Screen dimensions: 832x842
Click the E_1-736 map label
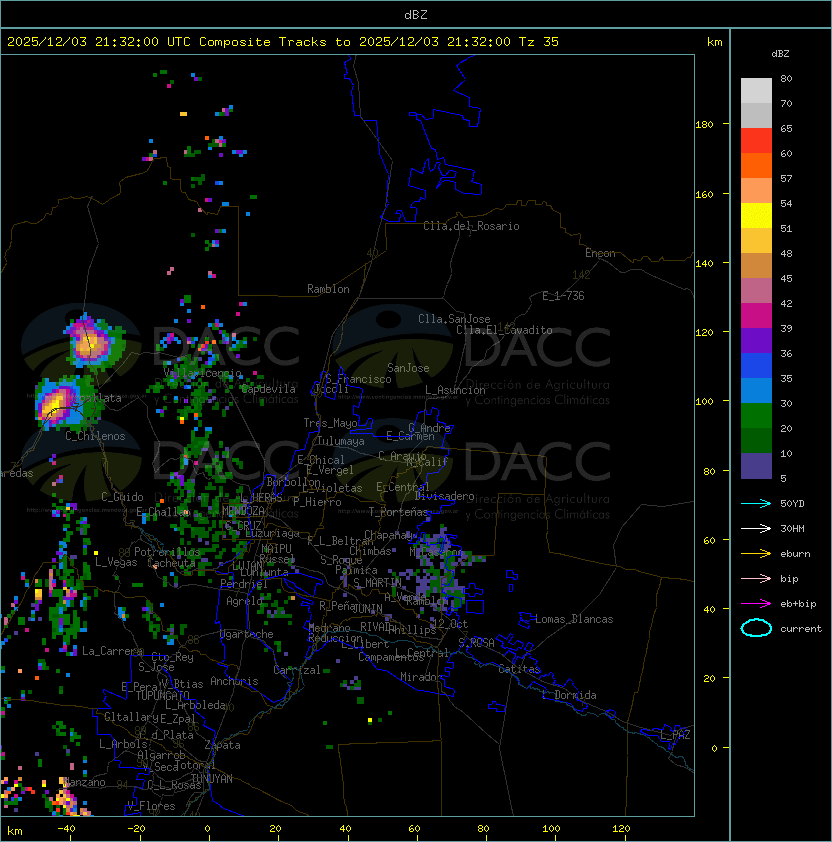(563, 296)
